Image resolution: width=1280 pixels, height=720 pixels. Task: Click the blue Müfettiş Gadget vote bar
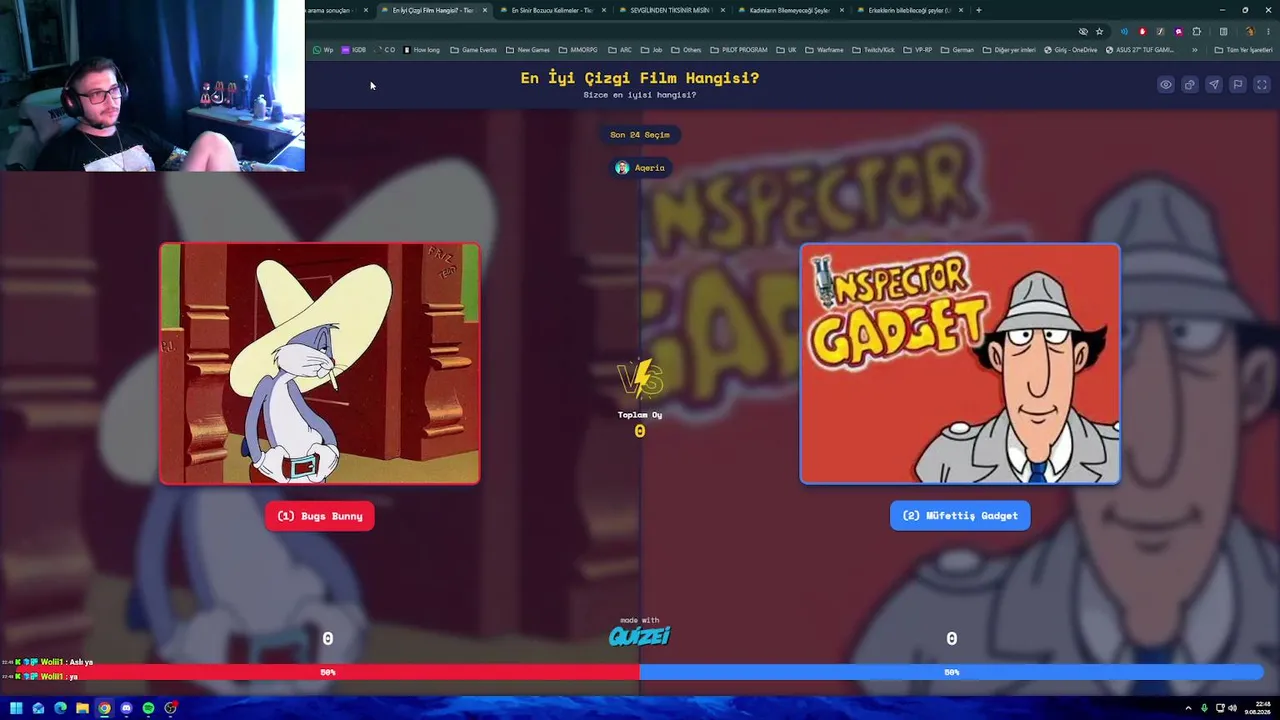click(951, 672)
